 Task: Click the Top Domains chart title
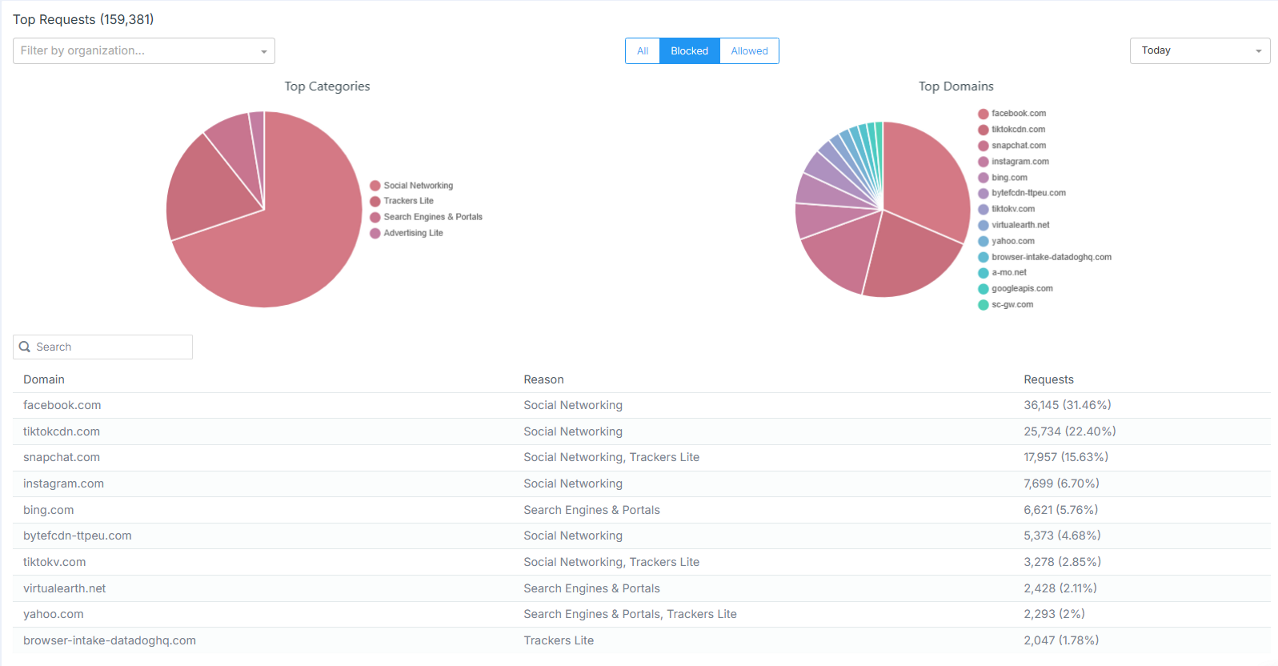coord(956,87)
